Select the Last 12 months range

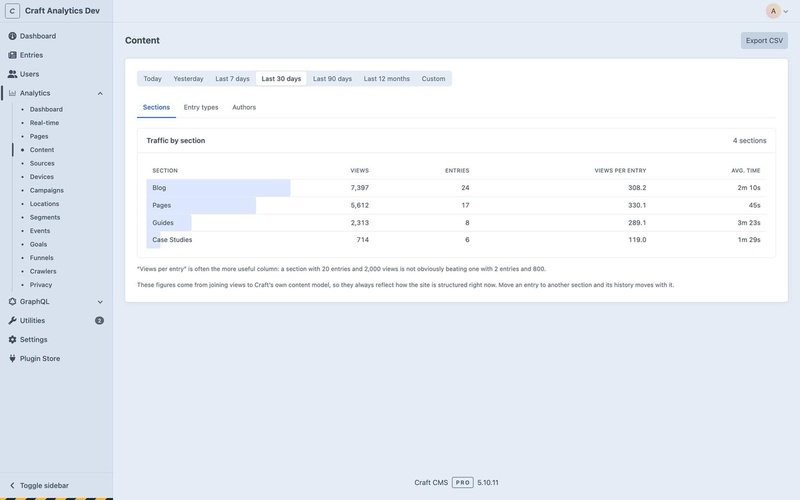point(386,79)
